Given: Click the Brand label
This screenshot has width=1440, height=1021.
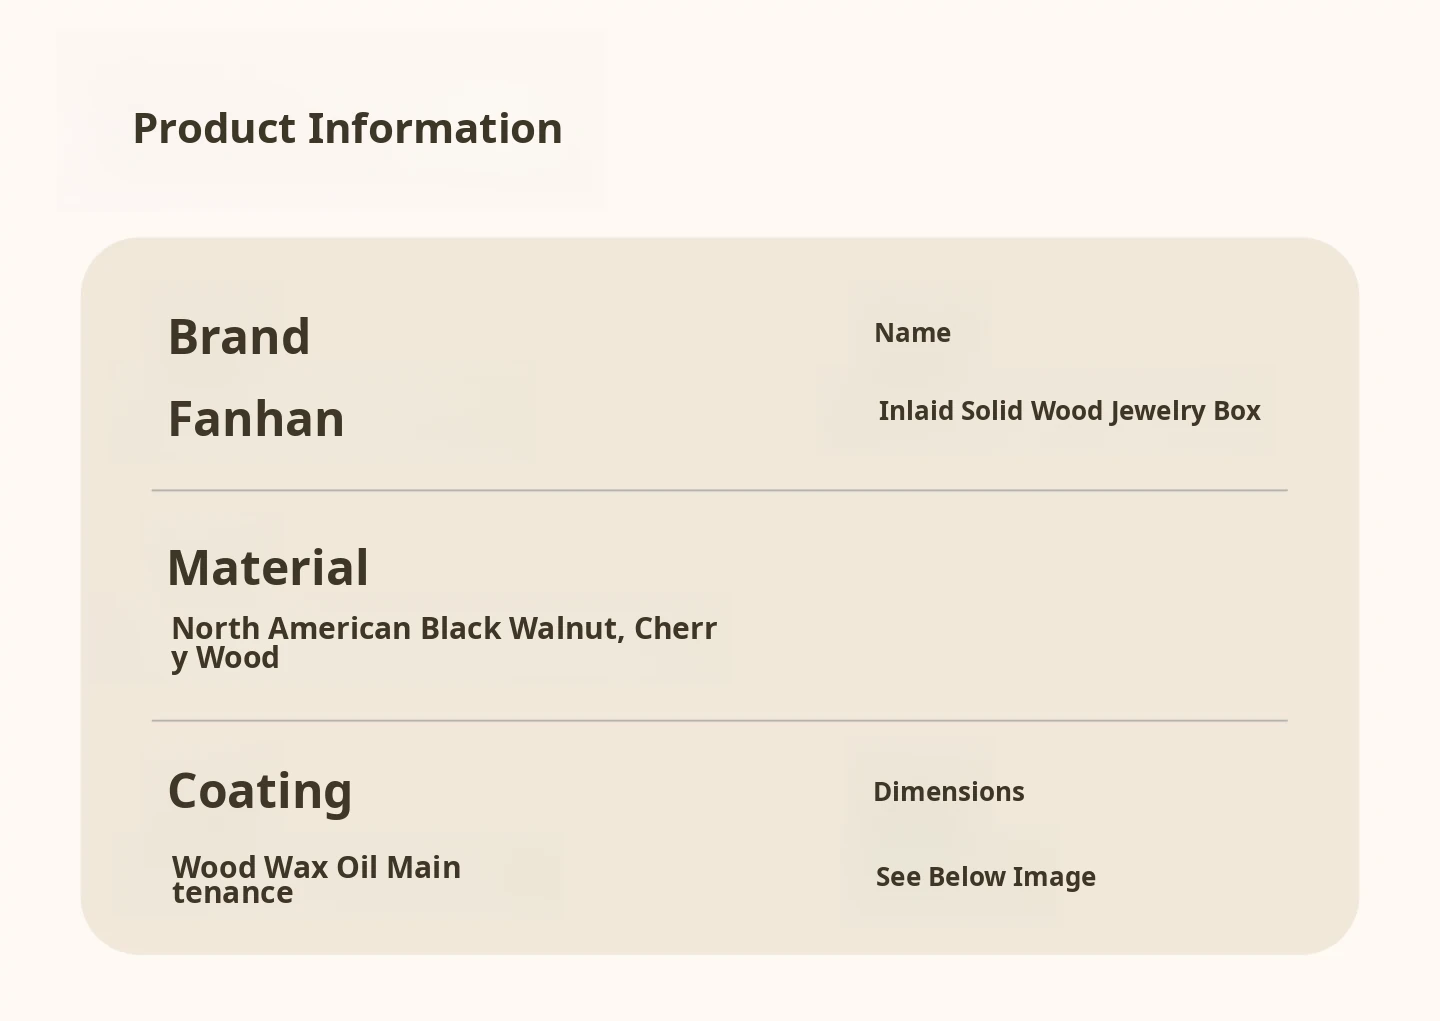Looking at the screenshot, I should pos(239,337).
